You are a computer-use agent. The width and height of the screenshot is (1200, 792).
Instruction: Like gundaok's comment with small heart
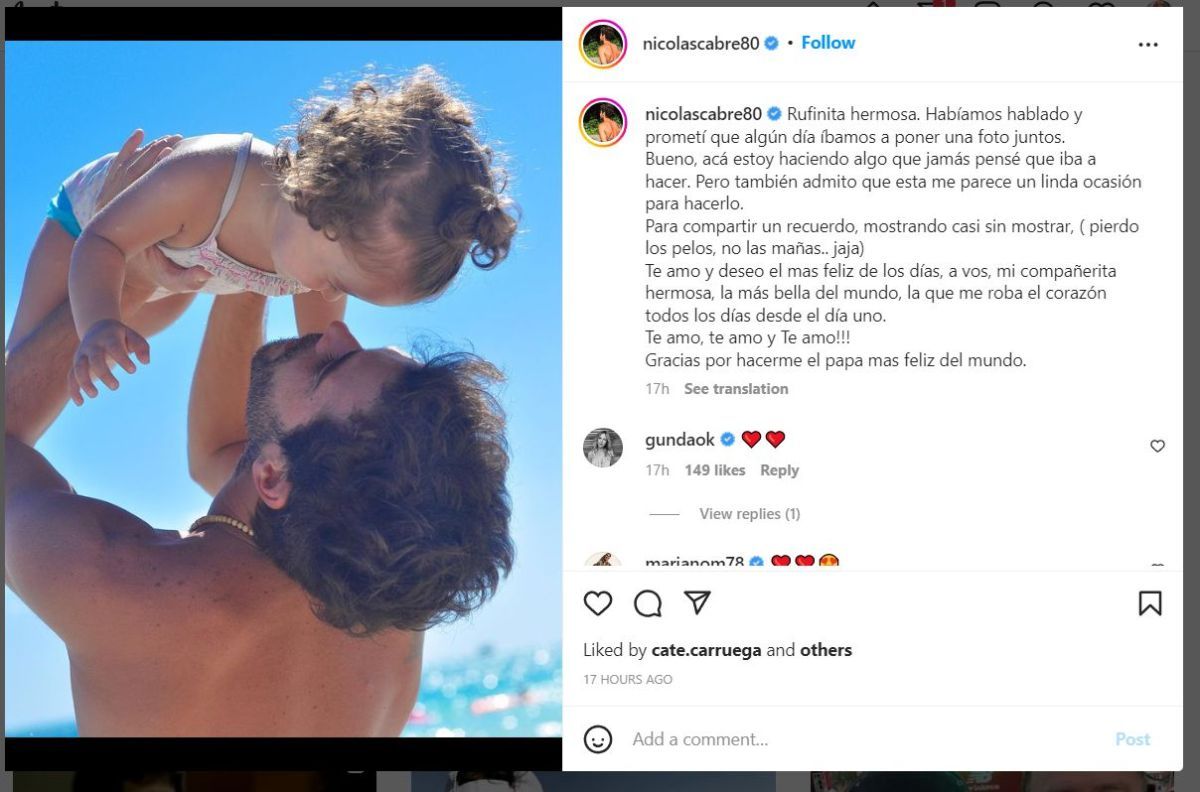(1157, 446)
